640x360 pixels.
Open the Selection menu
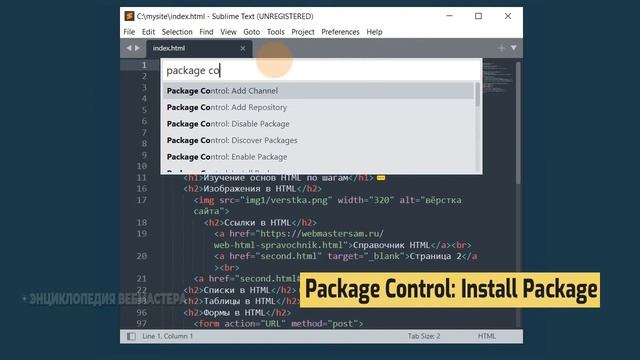(177, 32)
